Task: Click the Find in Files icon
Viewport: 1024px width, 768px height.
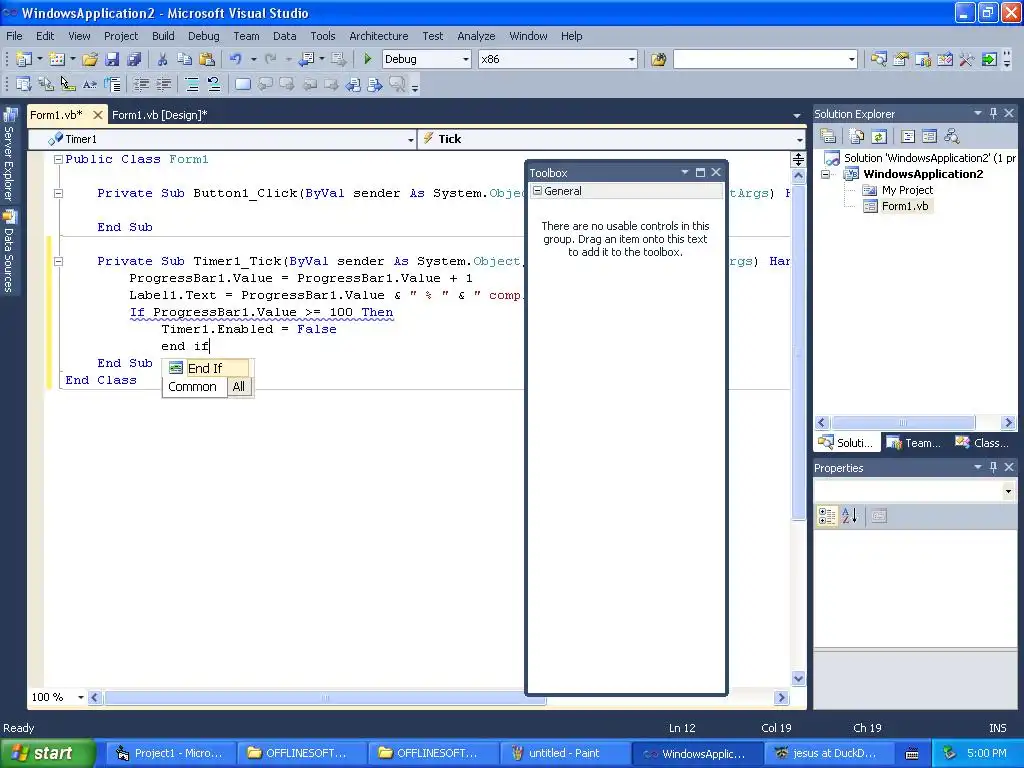Action: coord(658,59)
